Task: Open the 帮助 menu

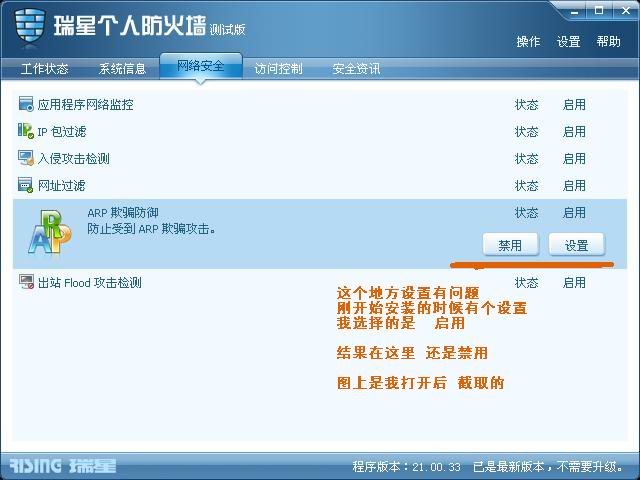Action: tap(609, 42)
